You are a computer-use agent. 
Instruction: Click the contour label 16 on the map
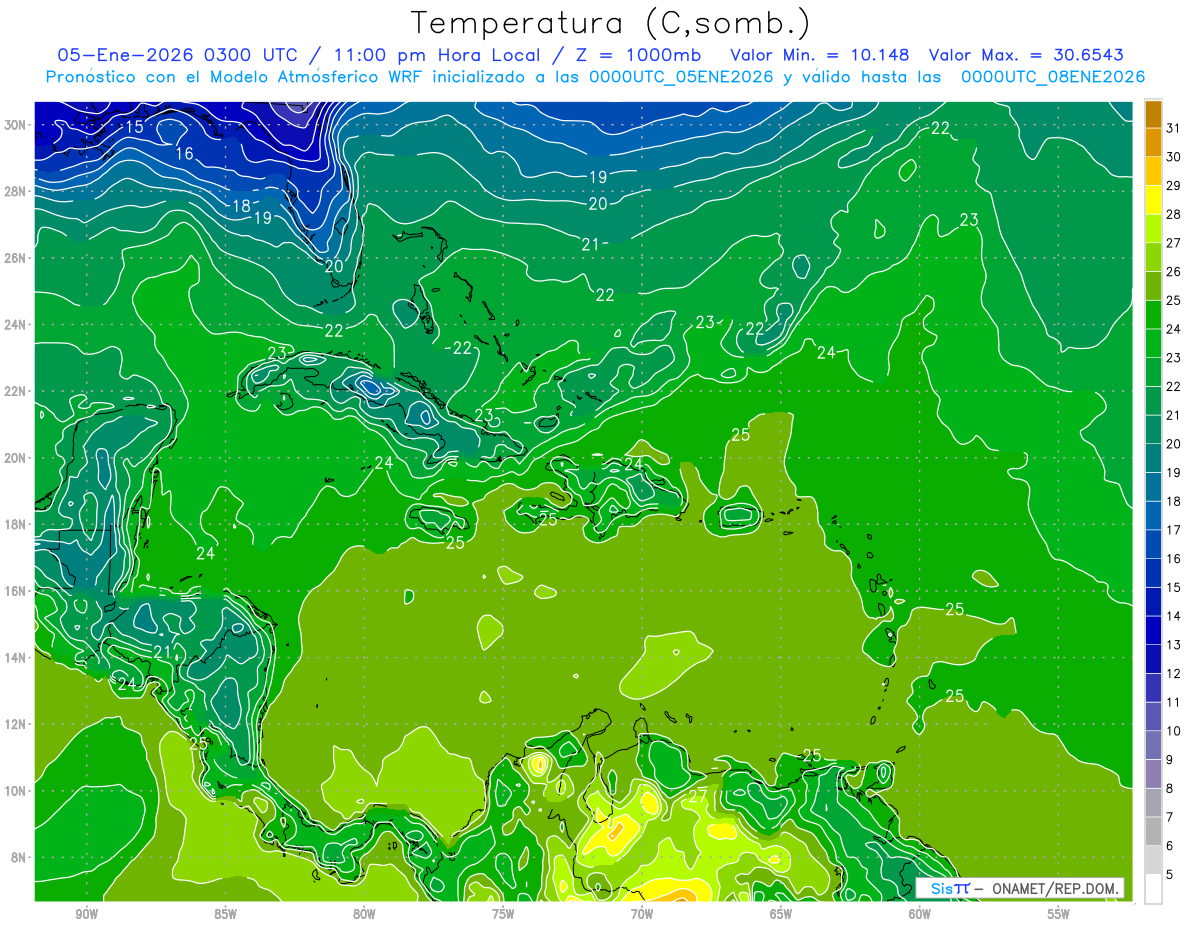(x=184, y=154)
